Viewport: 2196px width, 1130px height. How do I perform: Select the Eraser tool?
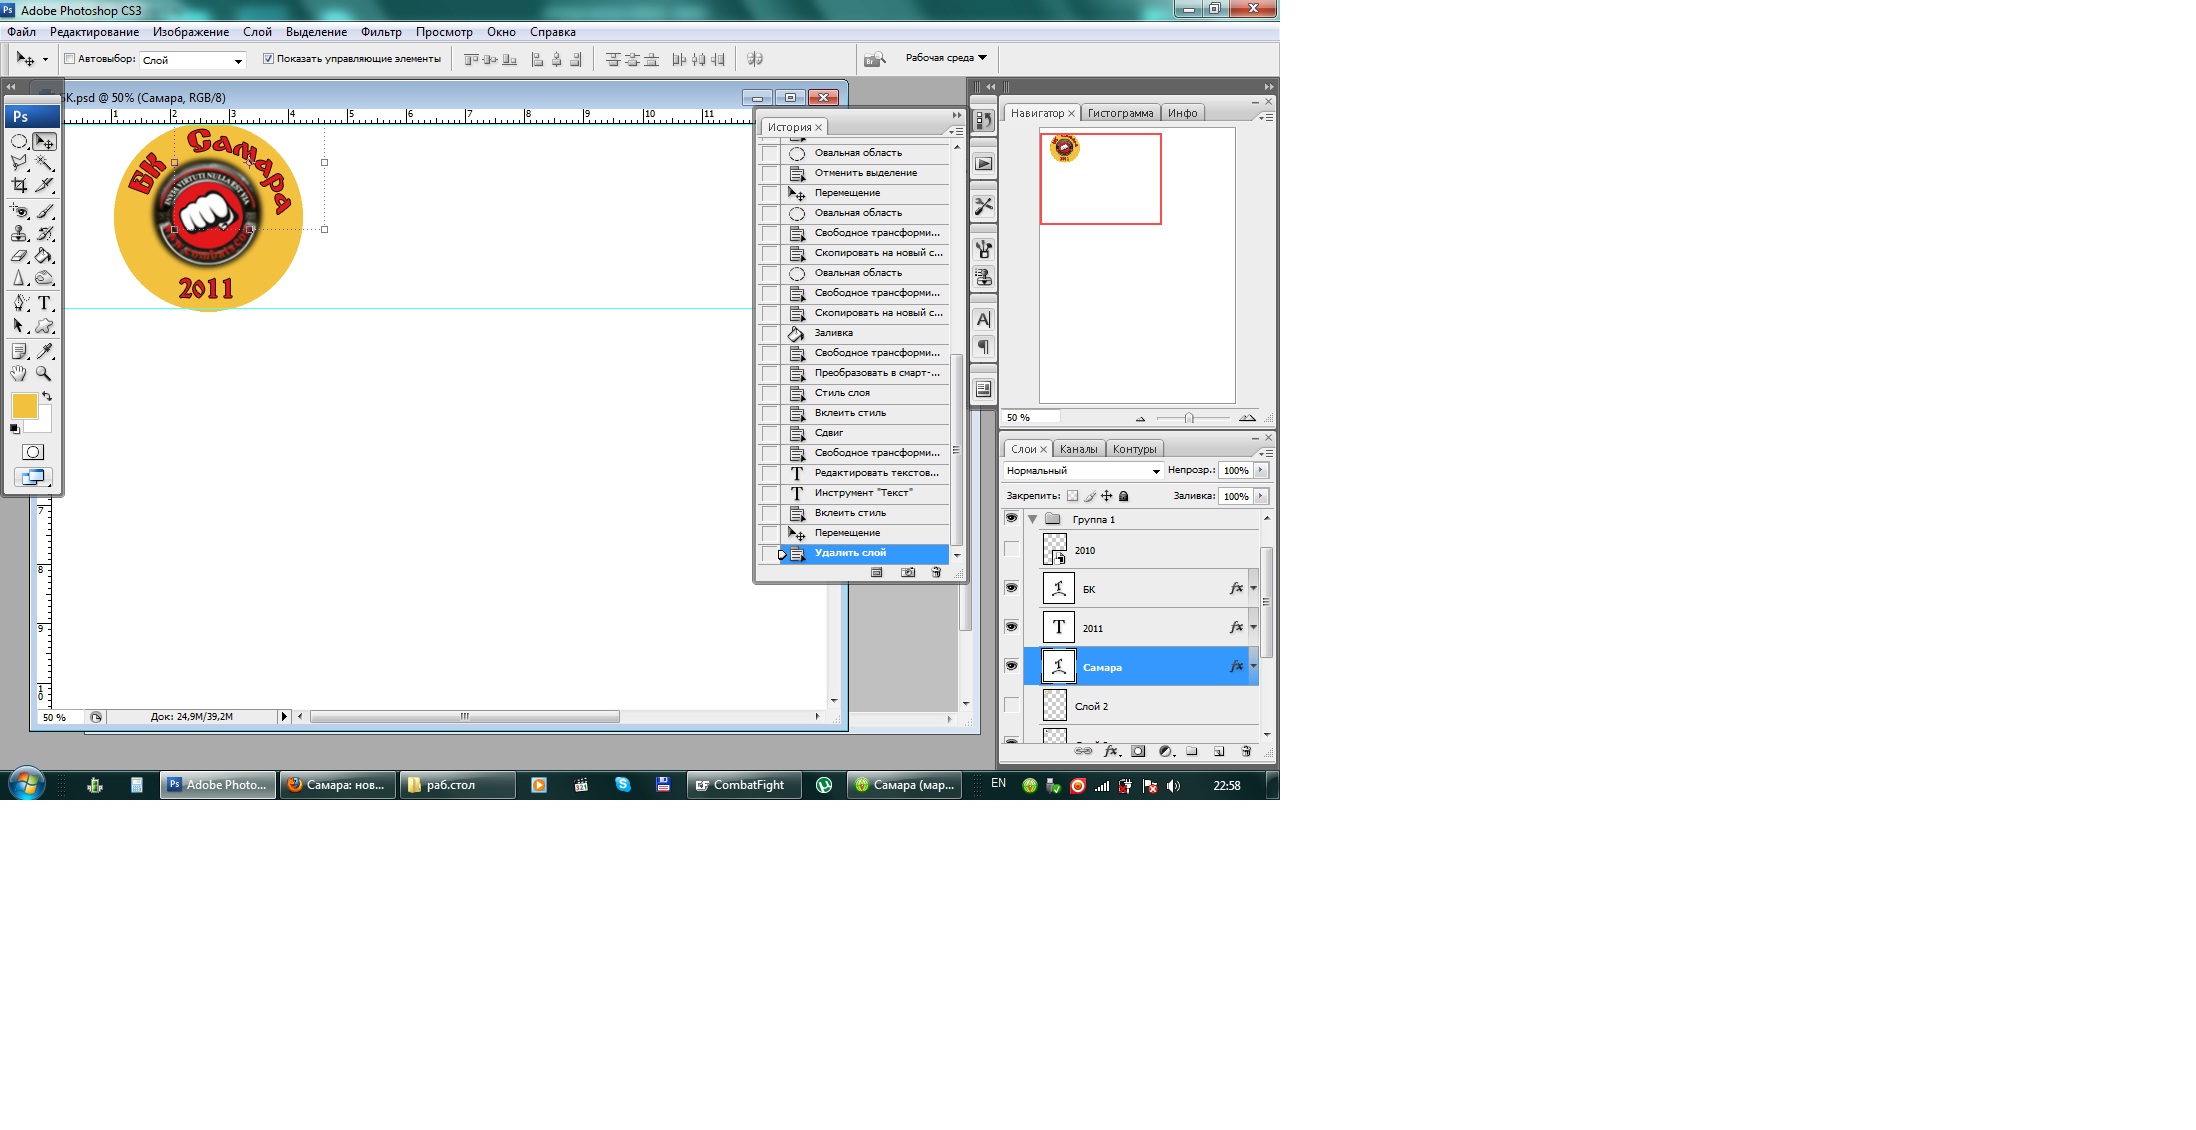click(x=19, y=256)
